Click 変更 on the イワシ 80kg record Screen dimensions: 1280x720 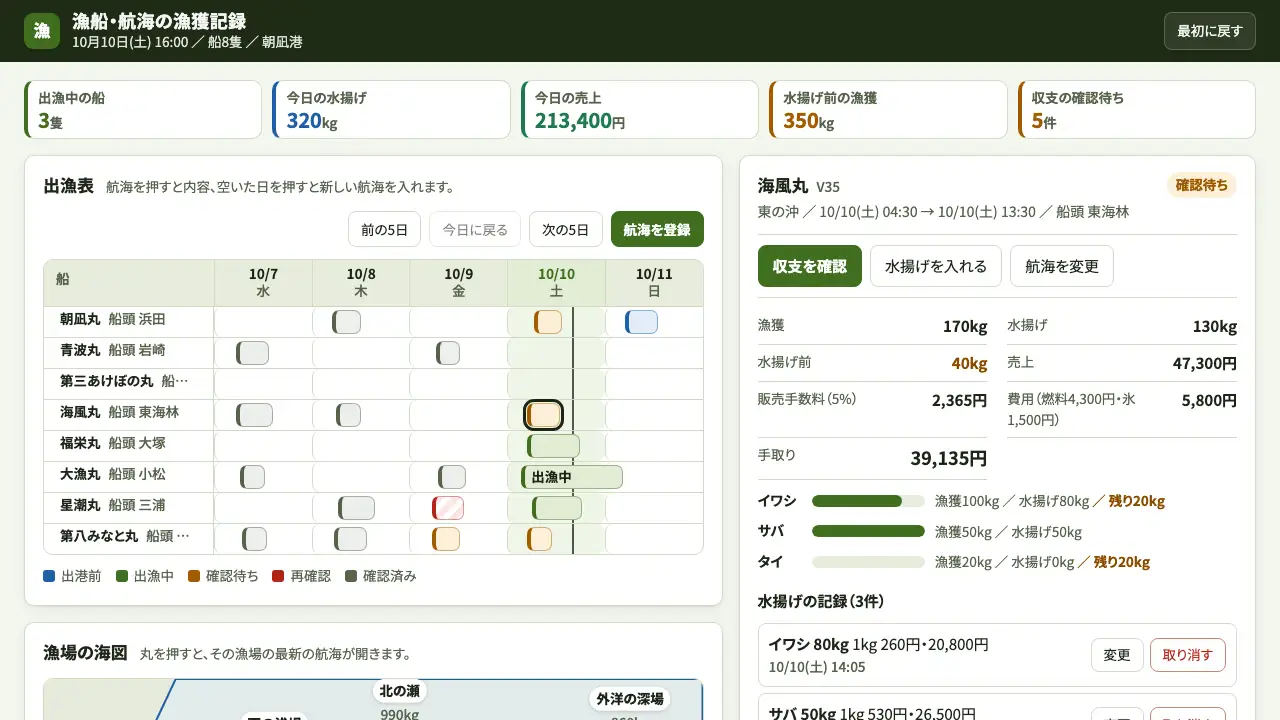(x=1117, y=655)
